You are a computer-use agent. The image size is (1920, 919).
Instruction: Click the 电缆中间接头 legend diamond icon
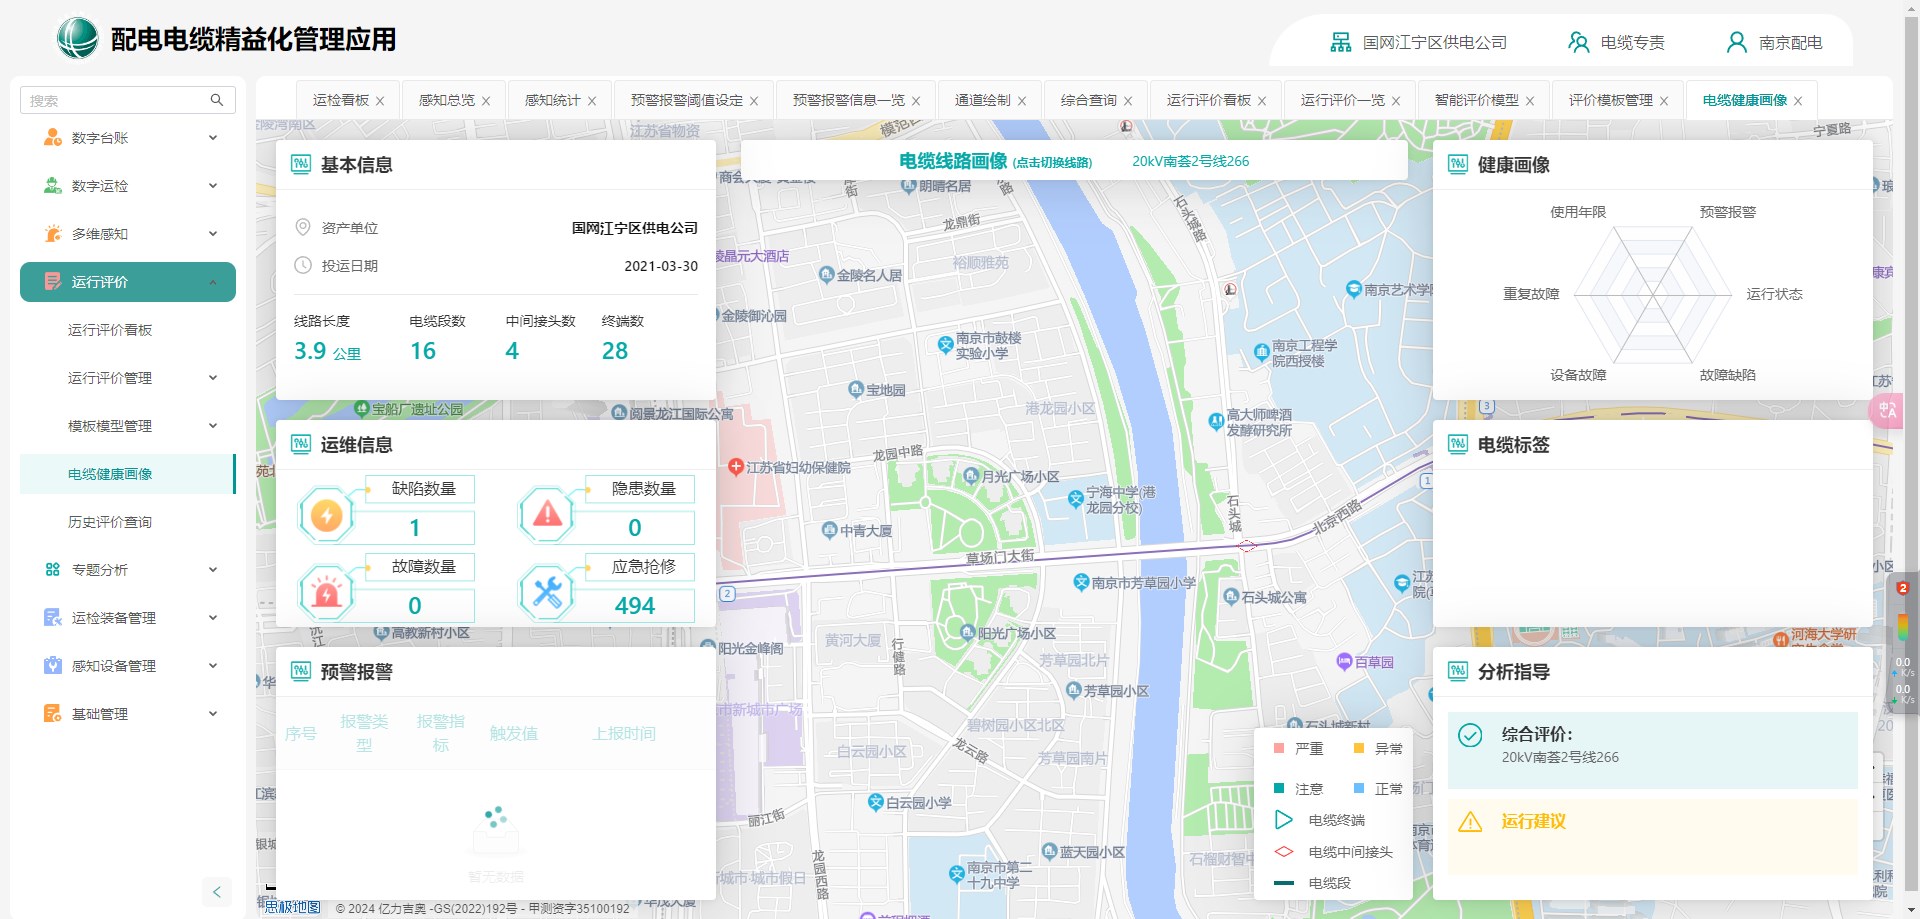click(1284, 852)
